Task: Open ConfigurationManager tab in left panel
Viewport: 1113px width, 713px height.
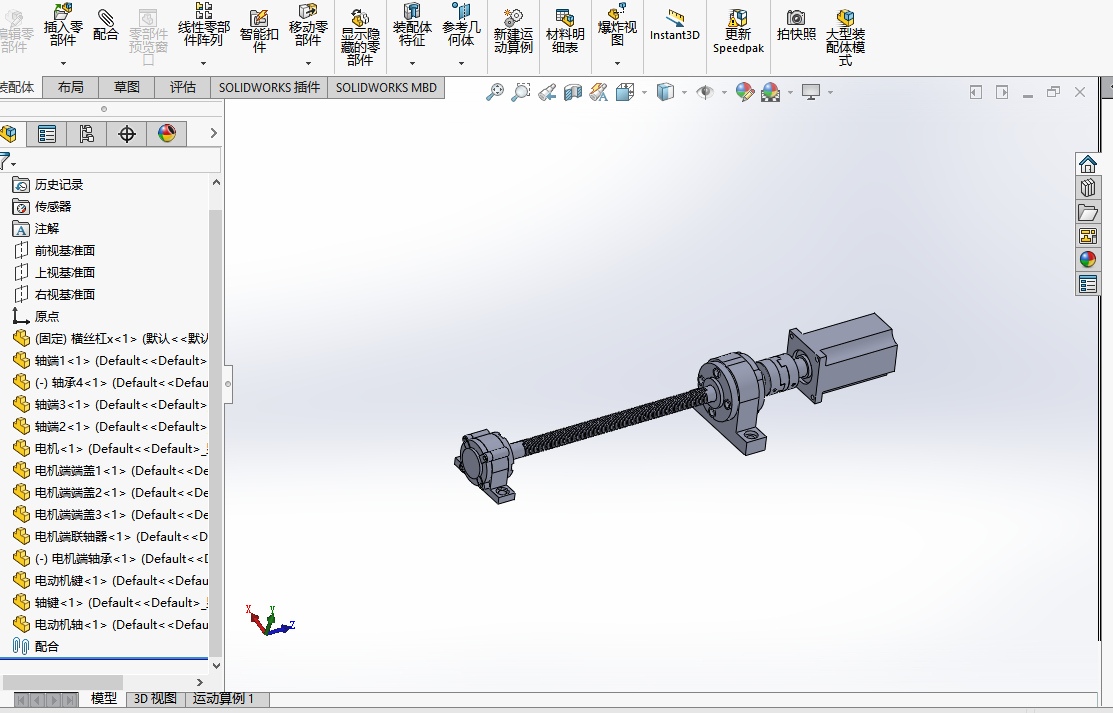Action: [x=87, y=134]
